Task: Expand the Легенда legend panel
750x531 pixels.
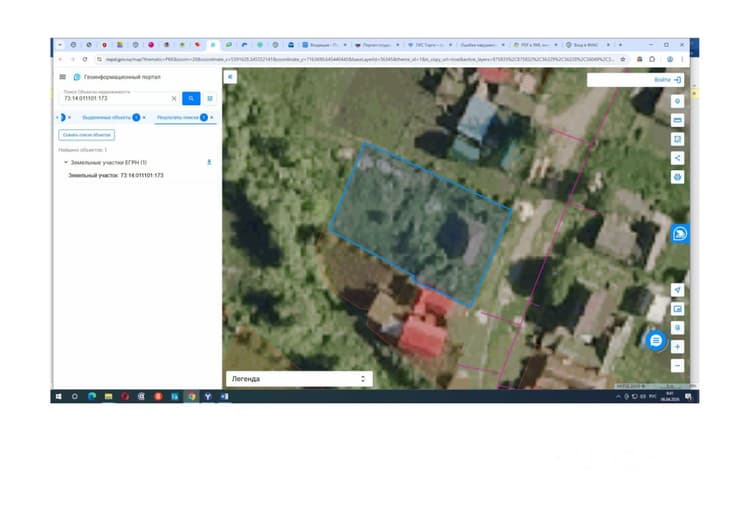Action: click(299, 379)
